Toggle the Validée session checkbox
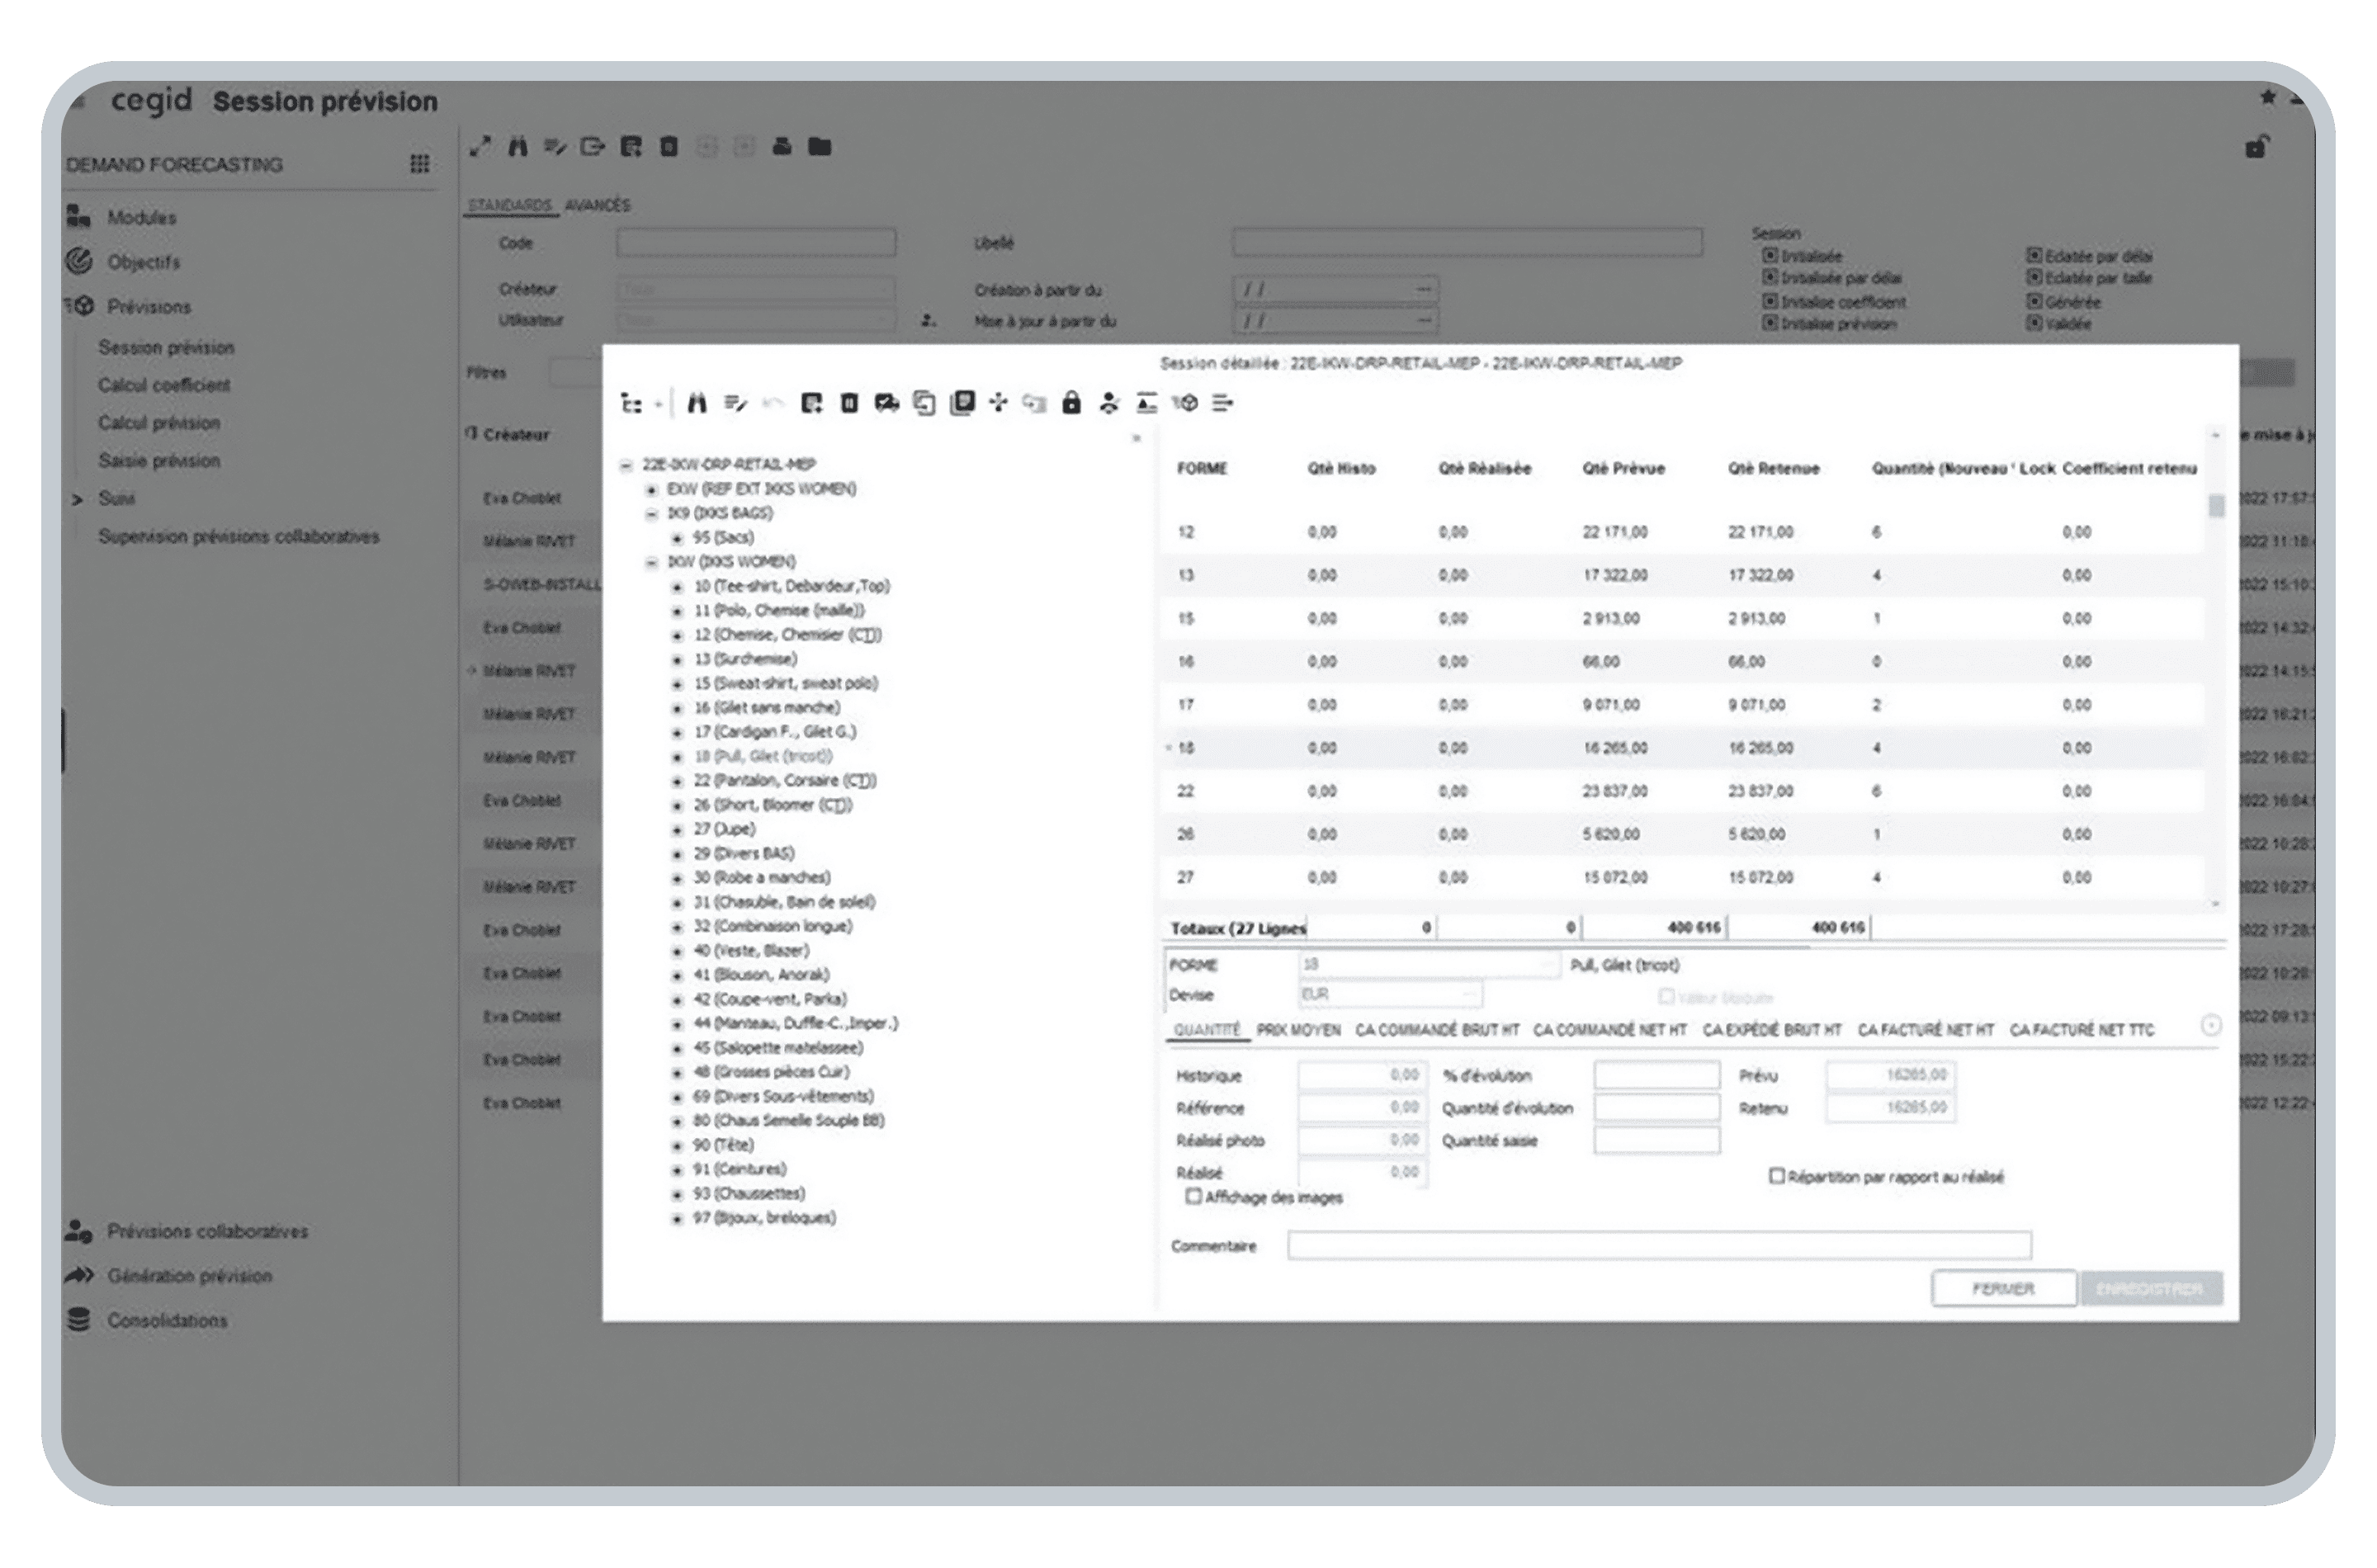 [2034, 323]
